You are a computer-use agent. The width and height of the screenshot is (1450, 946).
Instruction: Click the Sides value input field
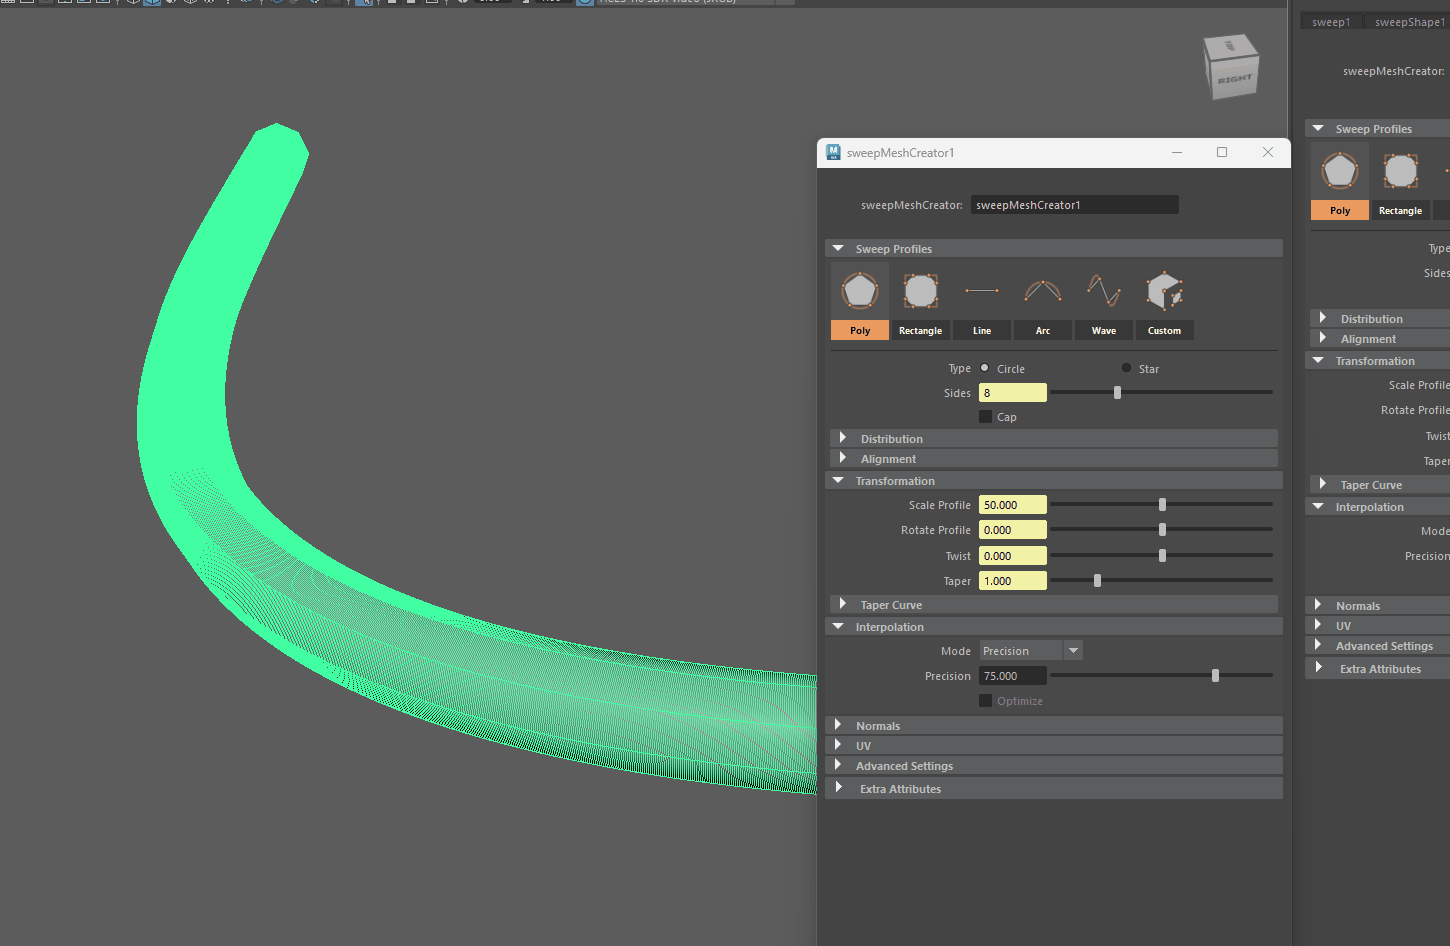1012,393
